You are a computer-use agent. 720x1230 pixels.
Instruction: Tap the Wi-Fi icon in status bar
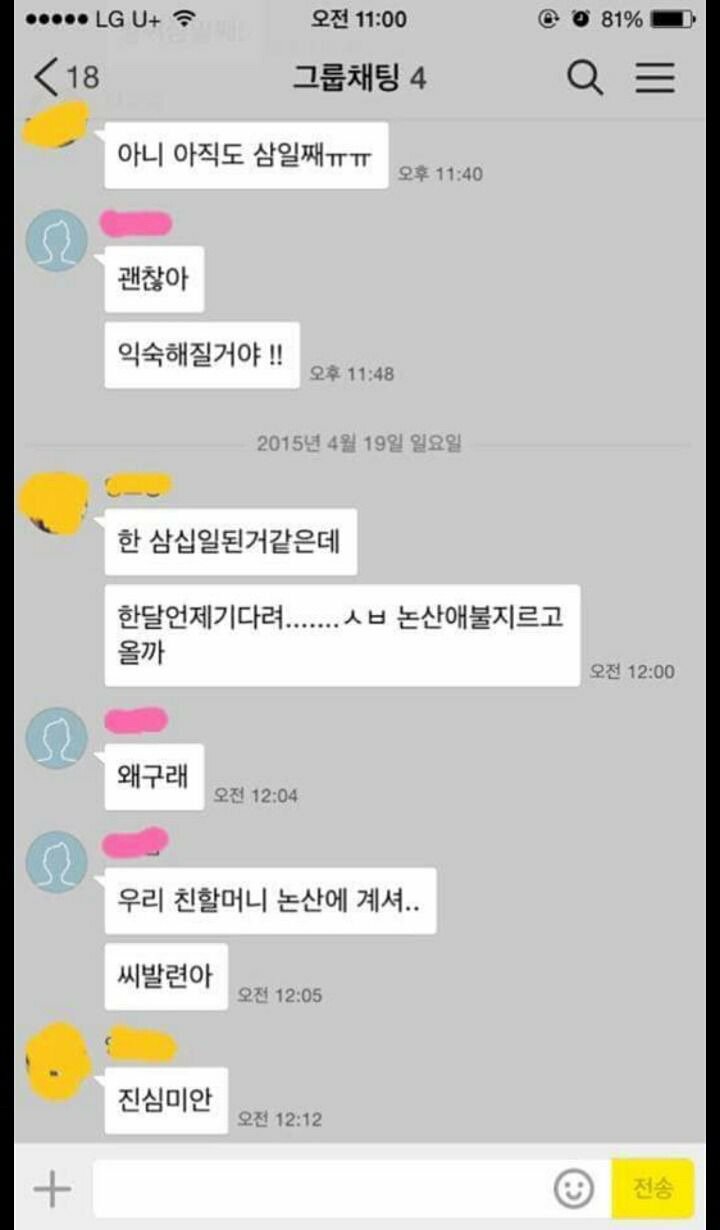click(x=184, y=19)
